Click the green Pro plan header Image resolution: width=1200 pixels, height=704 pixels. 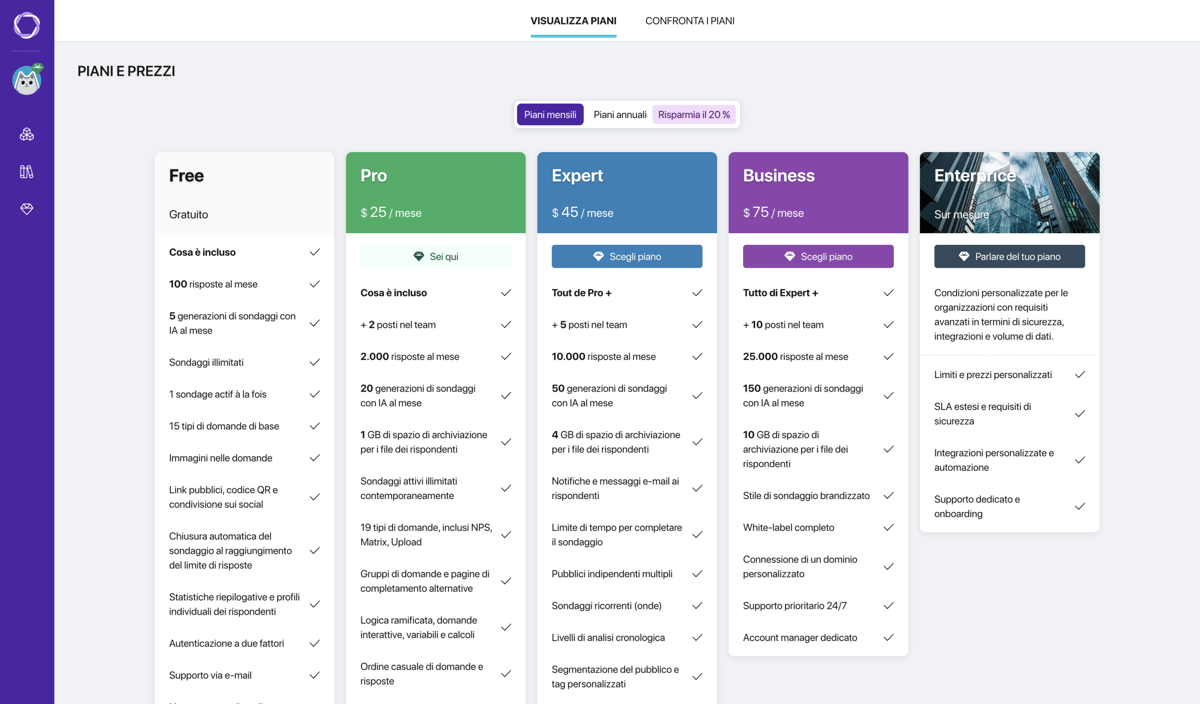[435, 193]
